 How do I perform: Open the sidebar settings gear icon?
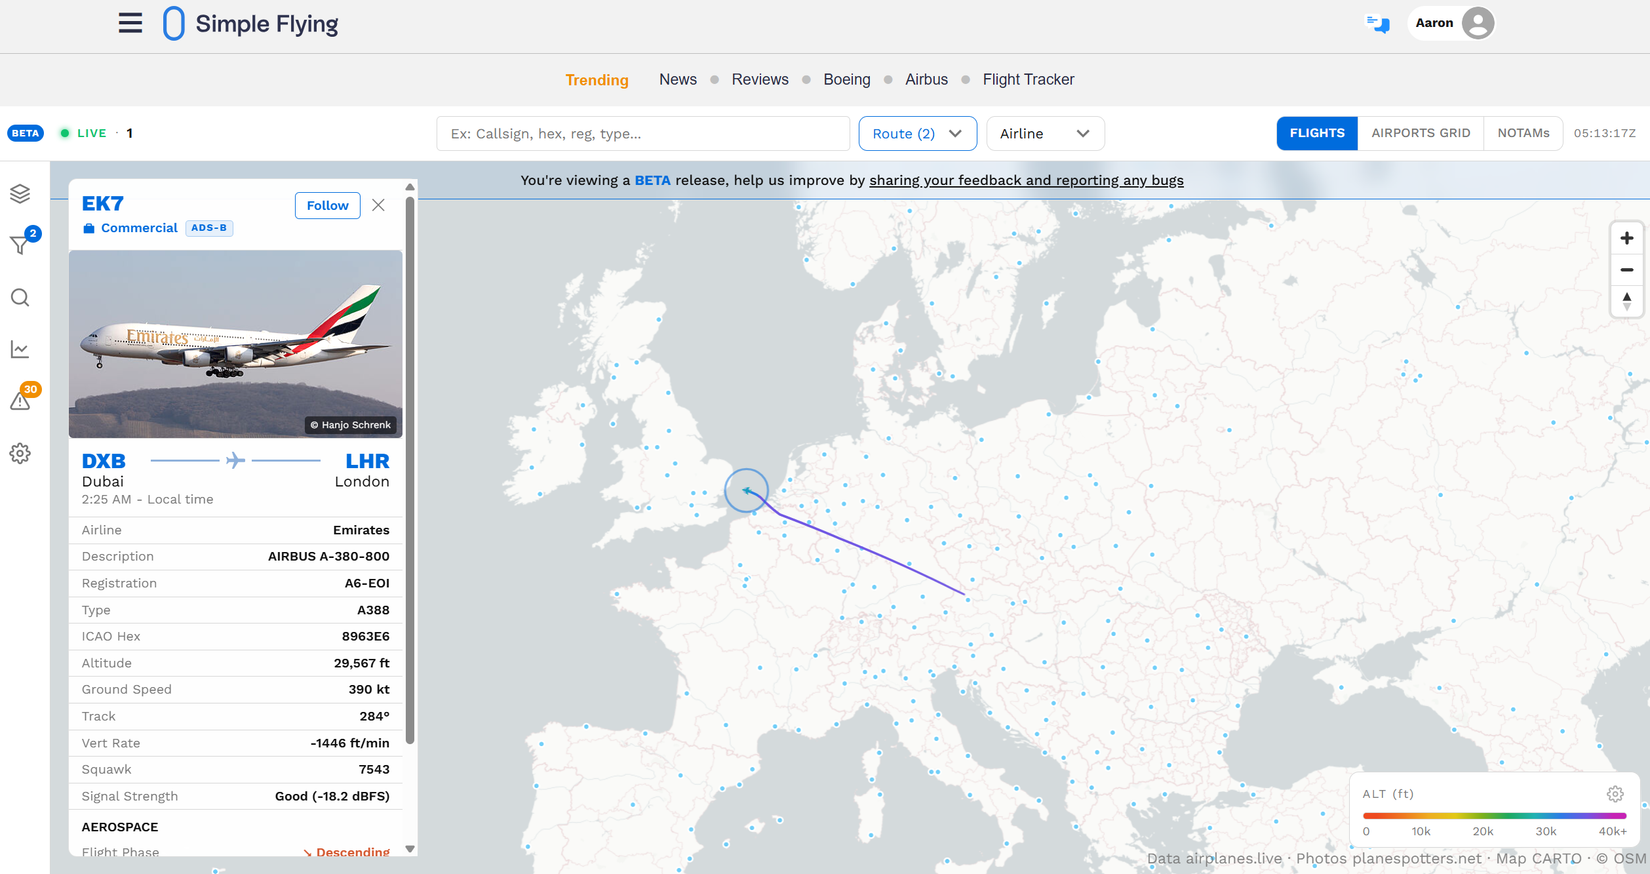(x=20, y=453)
